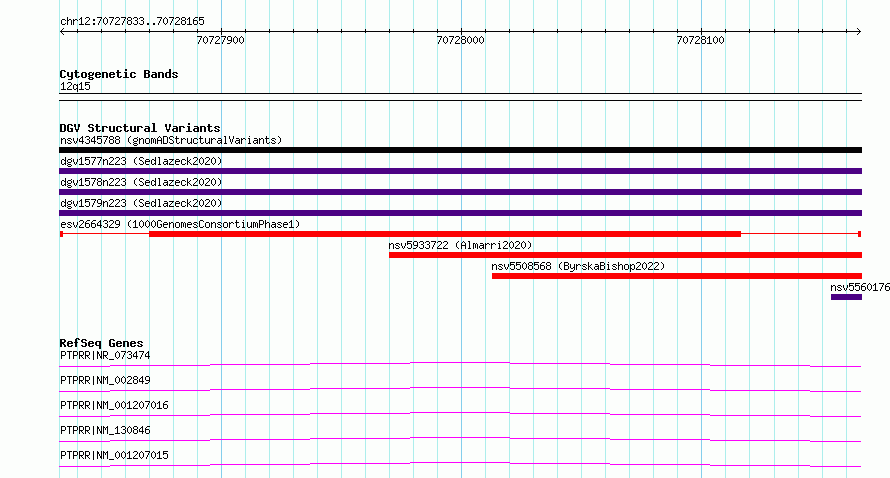Open PTPRR|NM_002849 transcript label
Image resolution: width=890 pixels, height=478 pixels.
105,380
